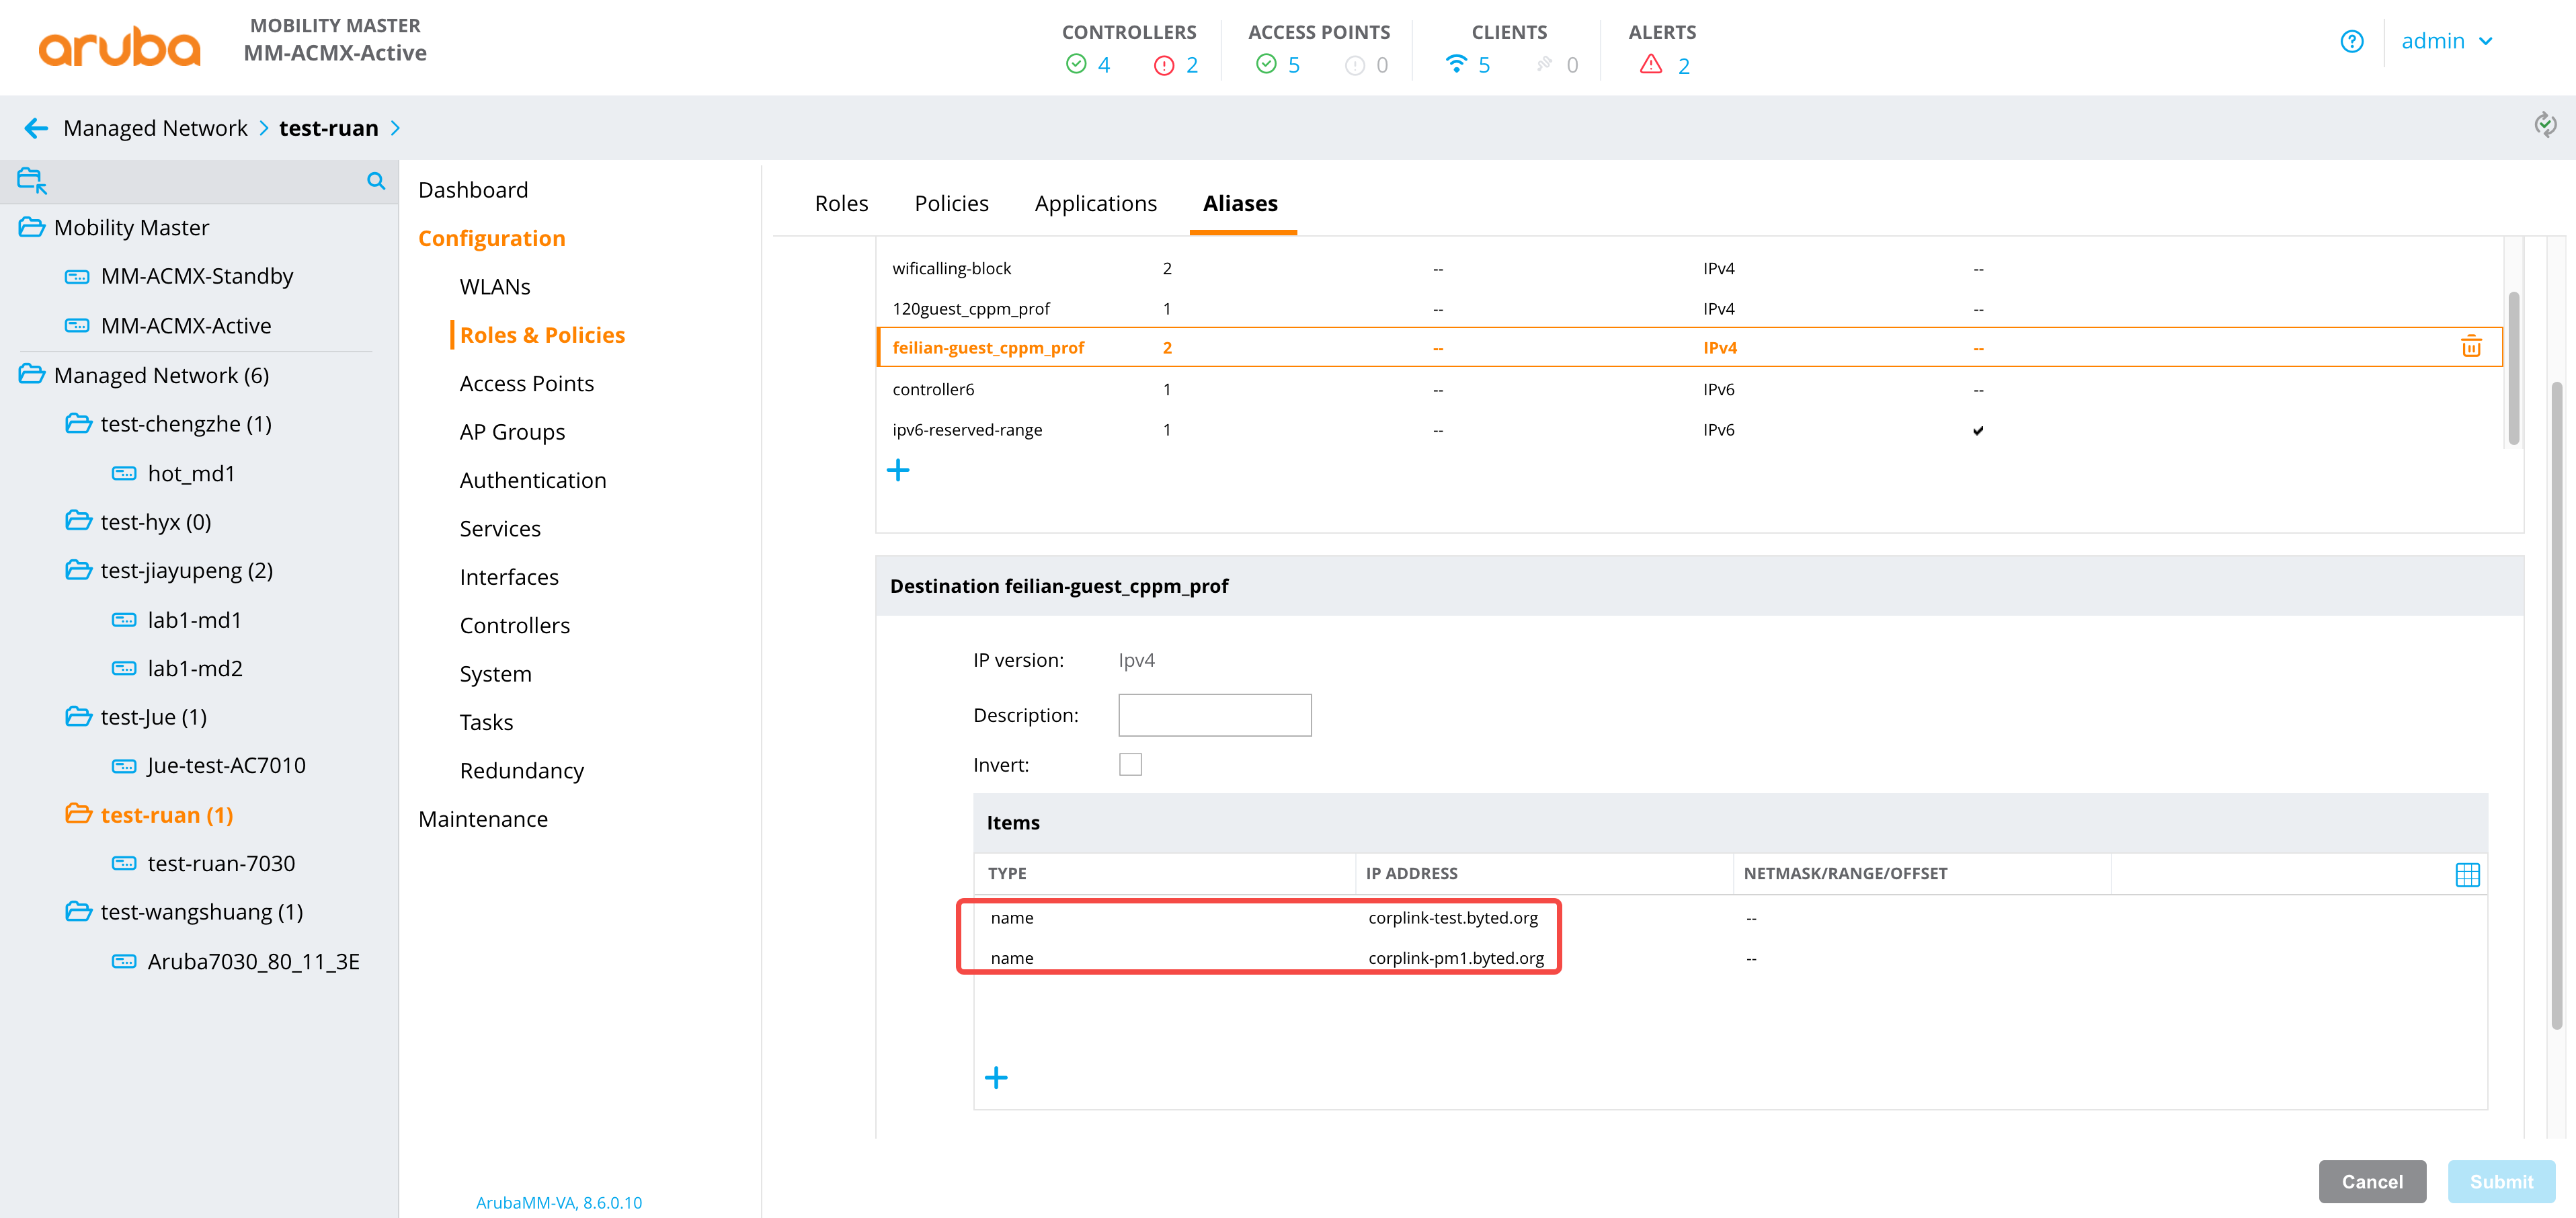
Task: Click the alerts warning triangle icon
Action: point(1651,65)
